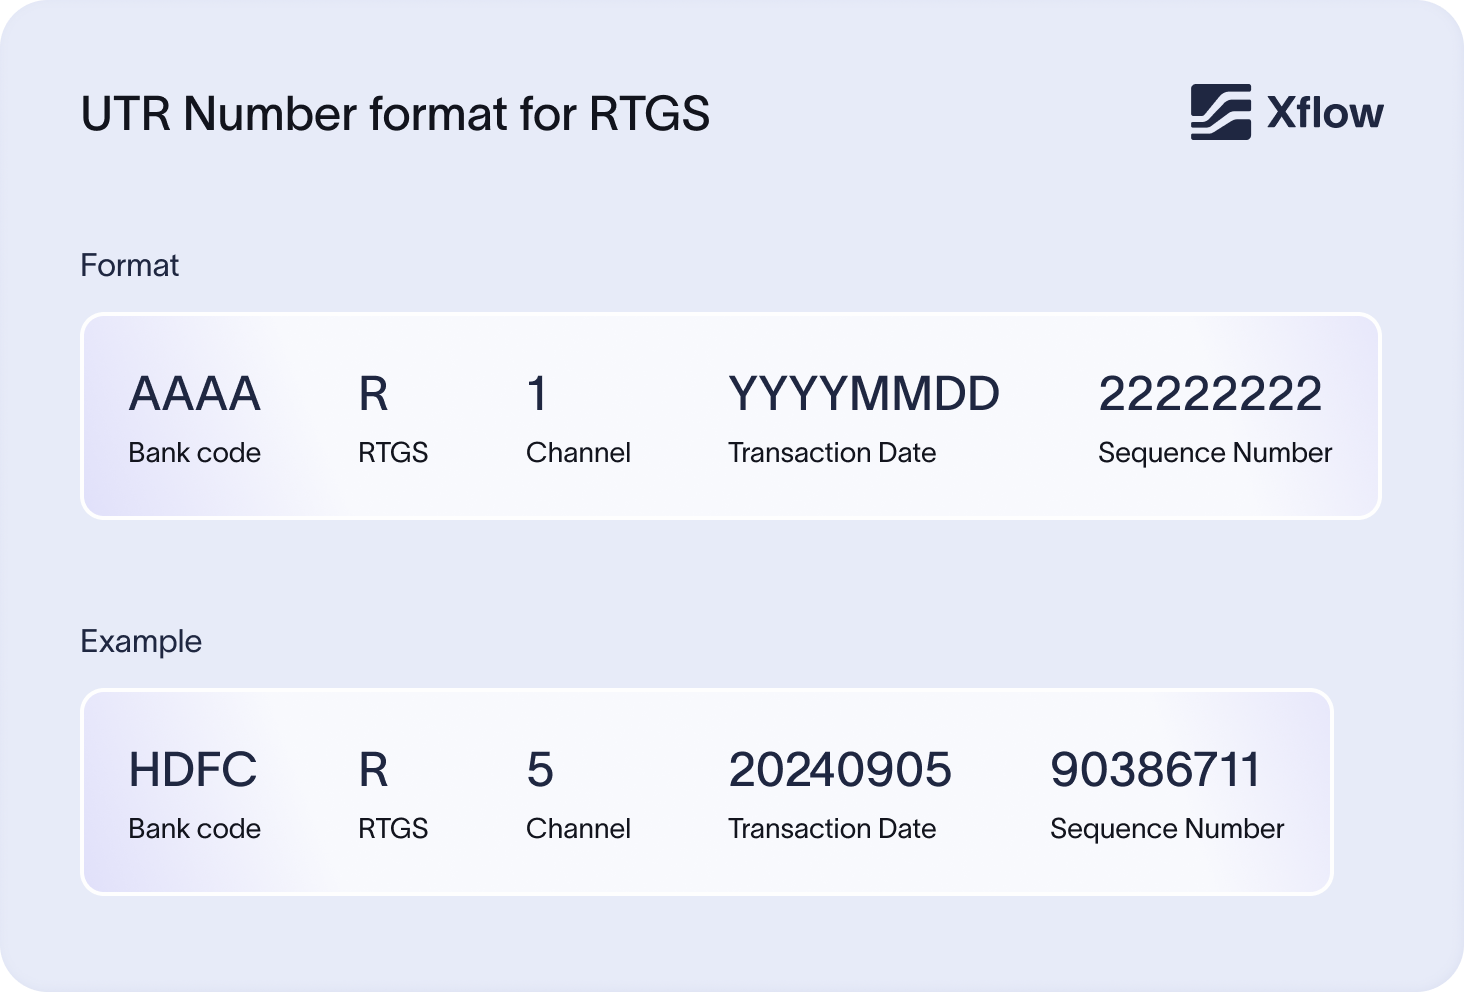The width and height of the screenshot is (1464, 992).
Task: Click the 20240905 transaction date value
Action: 839,770
